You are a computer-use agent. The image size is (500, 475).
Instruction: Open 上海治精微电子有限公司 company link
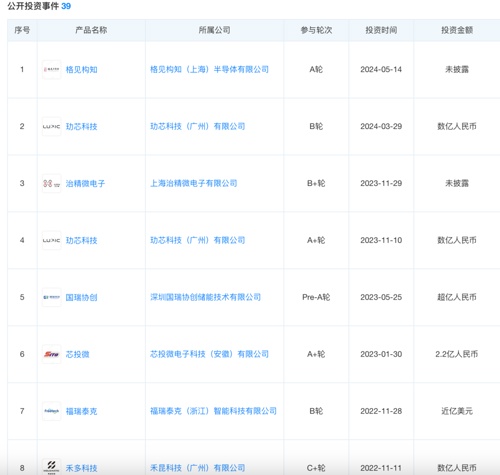coord(194,183)
